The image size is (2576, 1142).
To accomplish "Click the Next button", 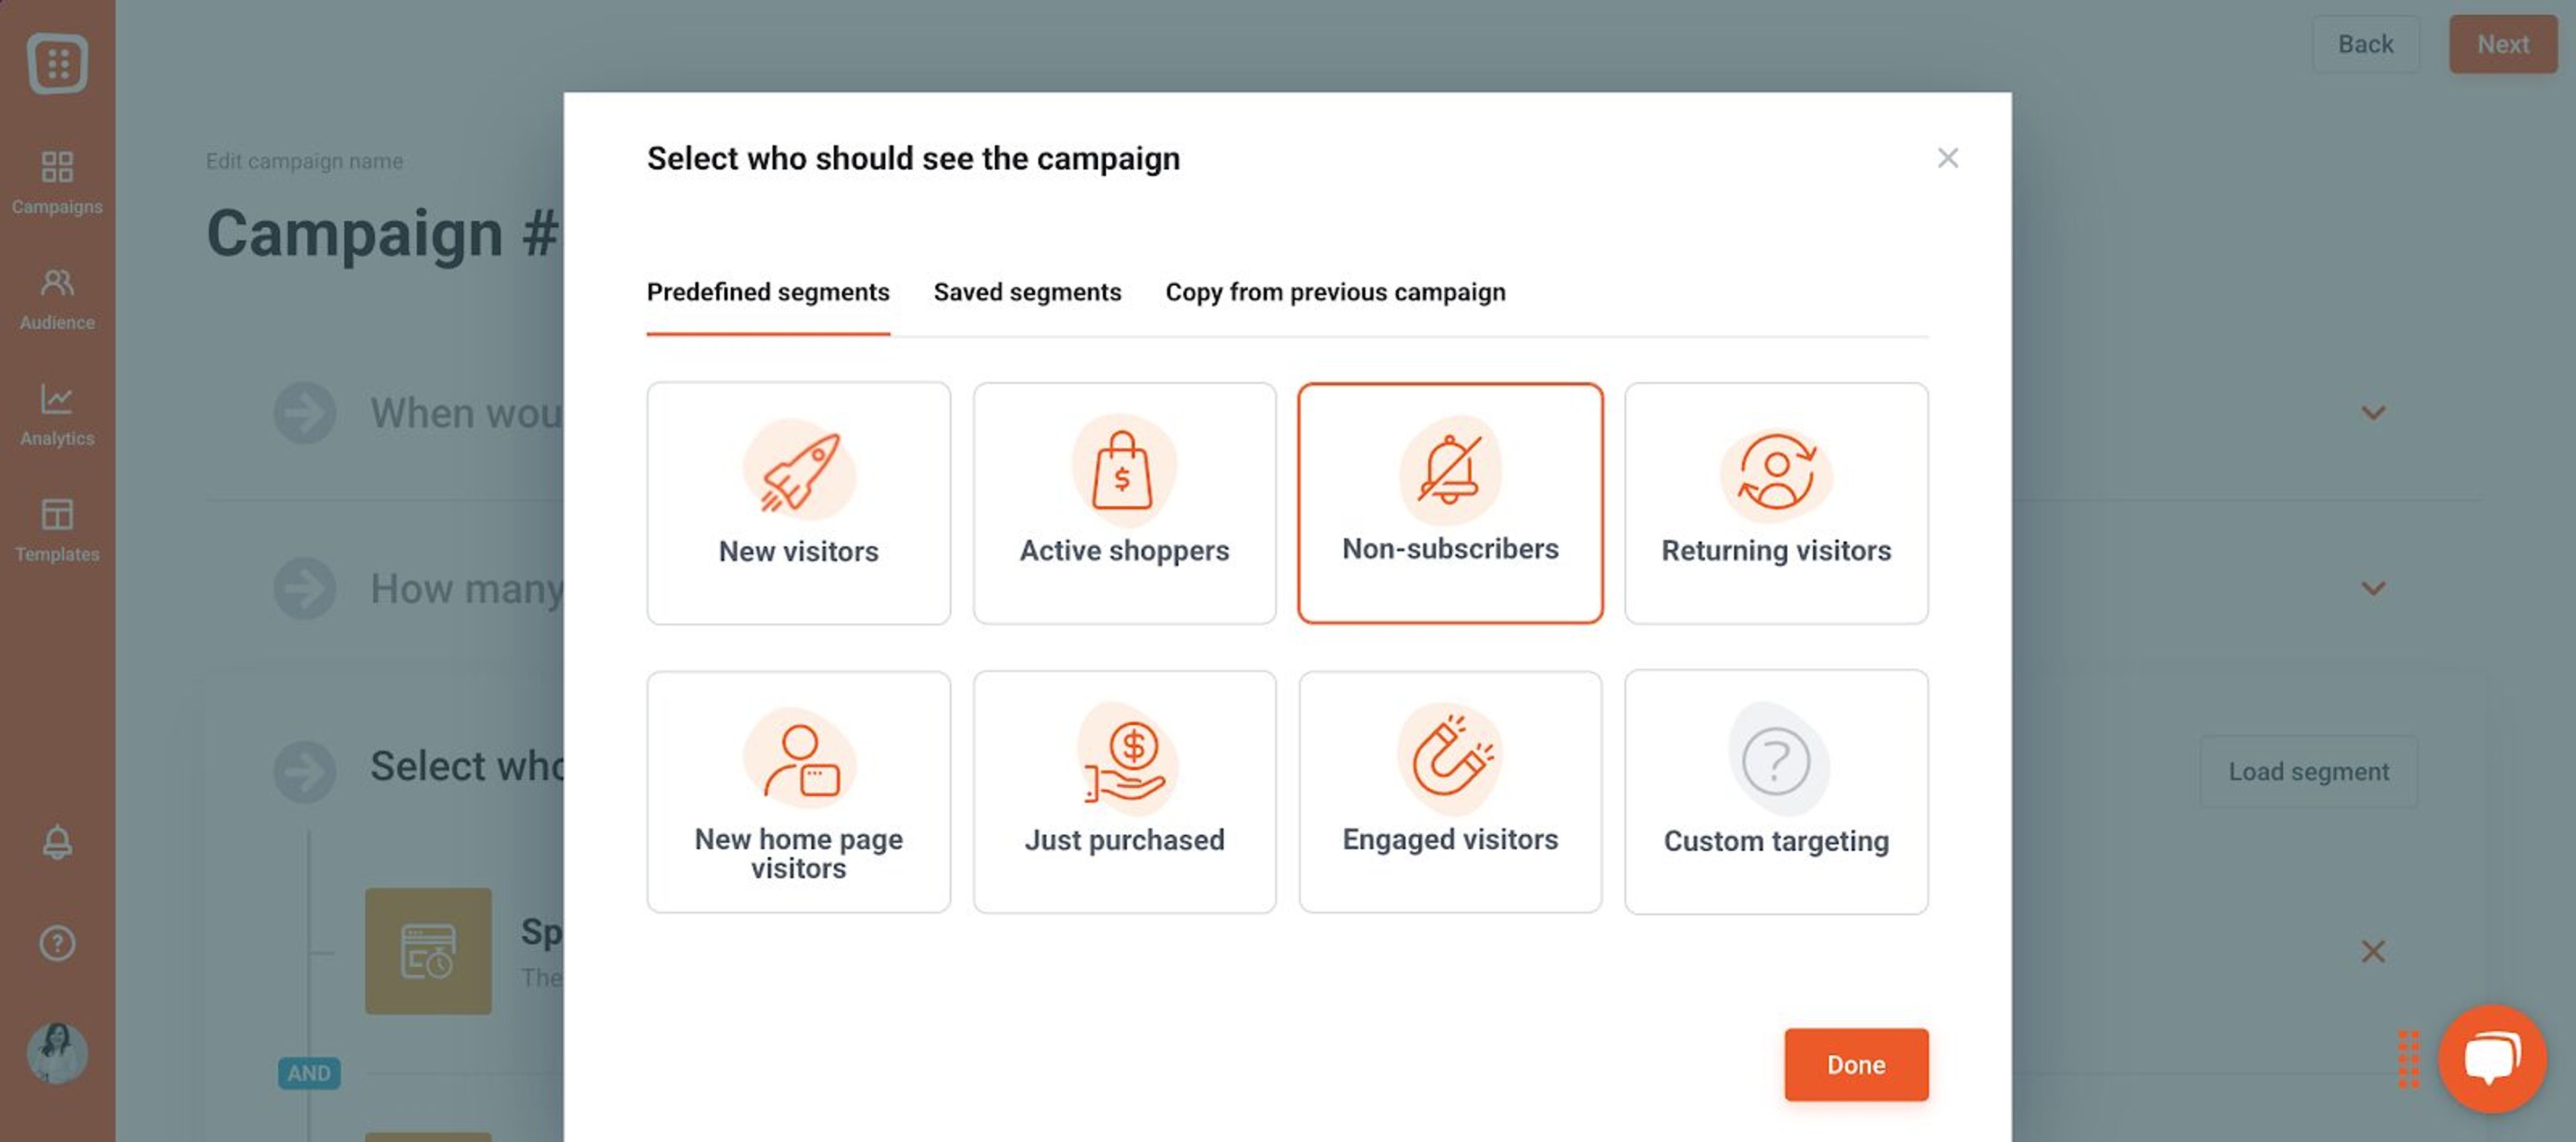I will coord(2502,44).
